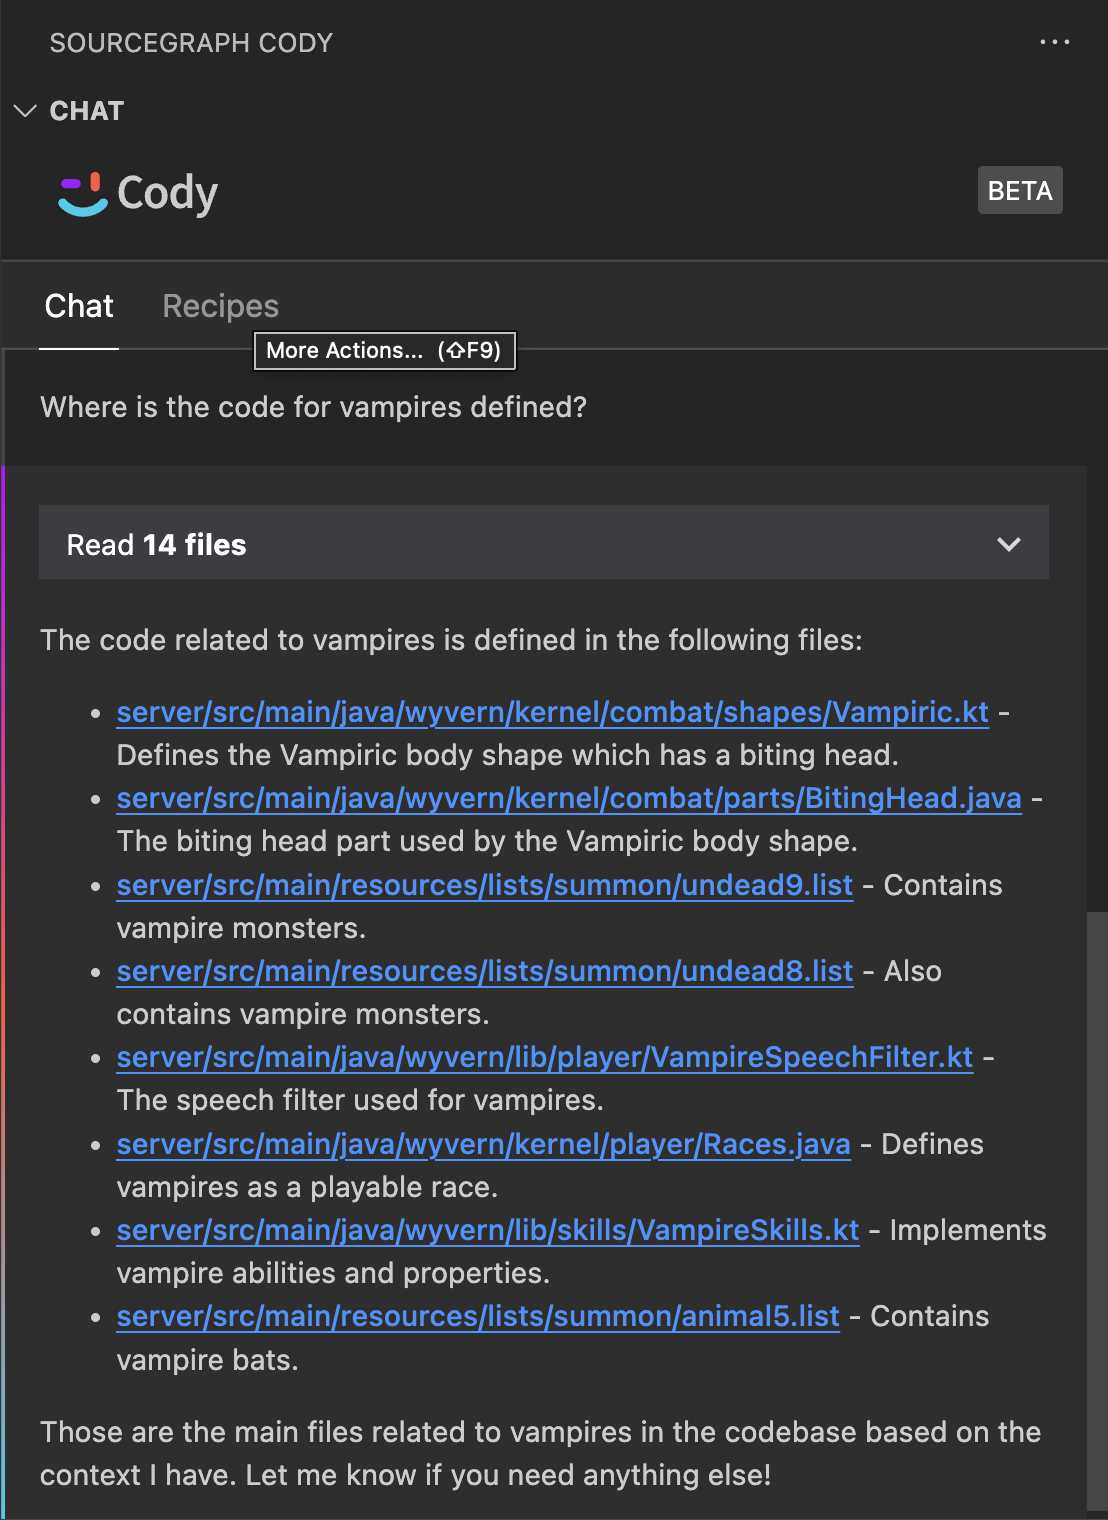1108x1520 pixels.
Task: Open the BitingHead.java file link
Action: tap(569, 798)
